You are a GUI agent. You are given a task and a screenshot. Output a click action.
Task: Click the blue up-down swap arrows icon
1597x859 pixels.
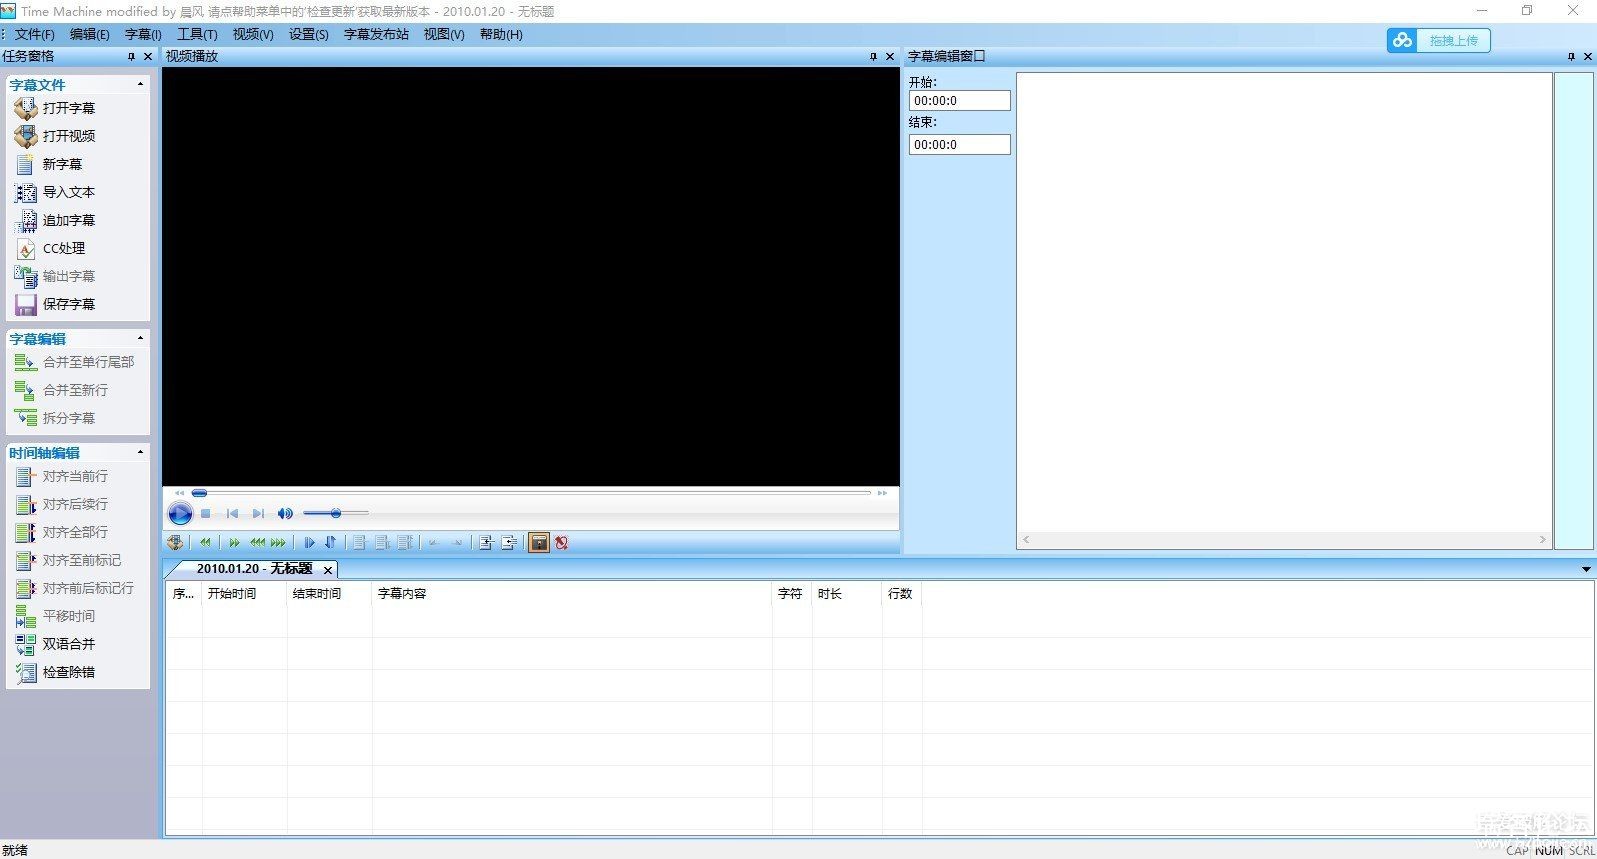[x=330, y=543]
